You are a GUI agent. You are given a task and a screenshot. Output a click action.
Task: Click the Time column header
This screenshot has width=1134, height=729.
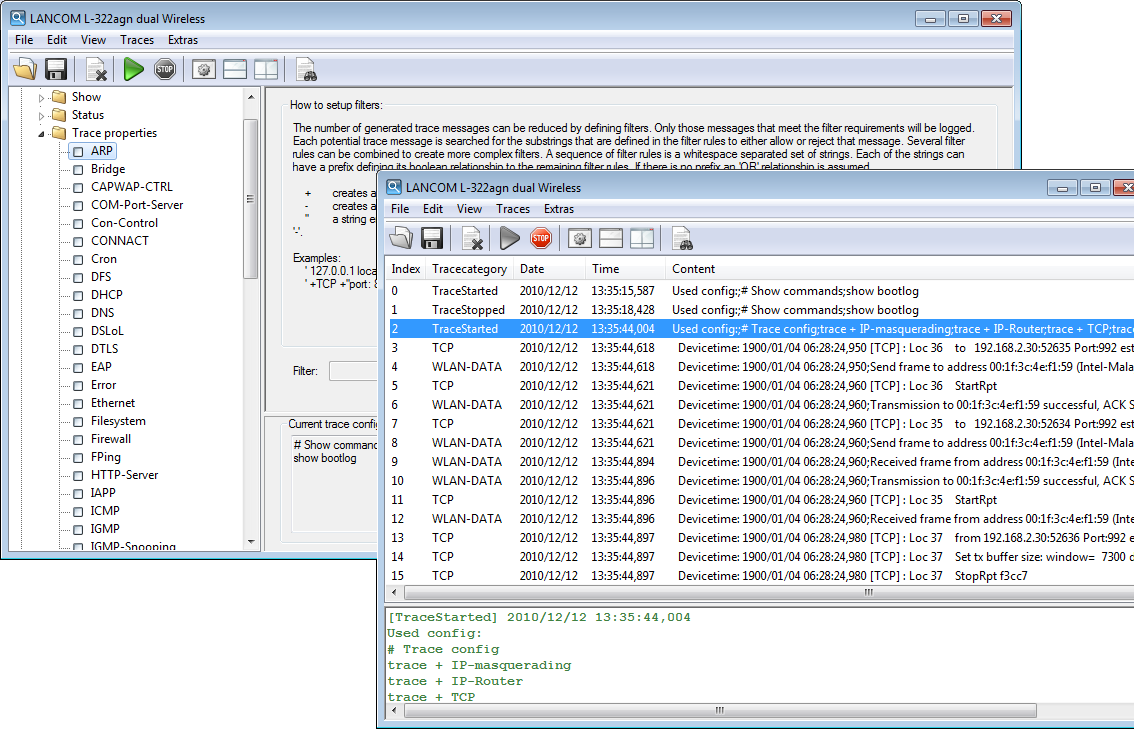606,269
